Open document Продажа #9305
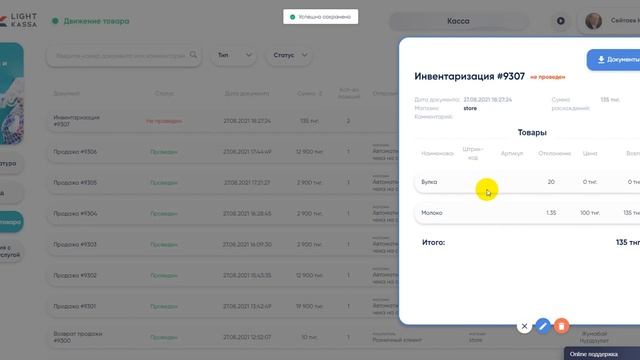The height and width of the screenshot is (360, 640). tap(75, 182)
